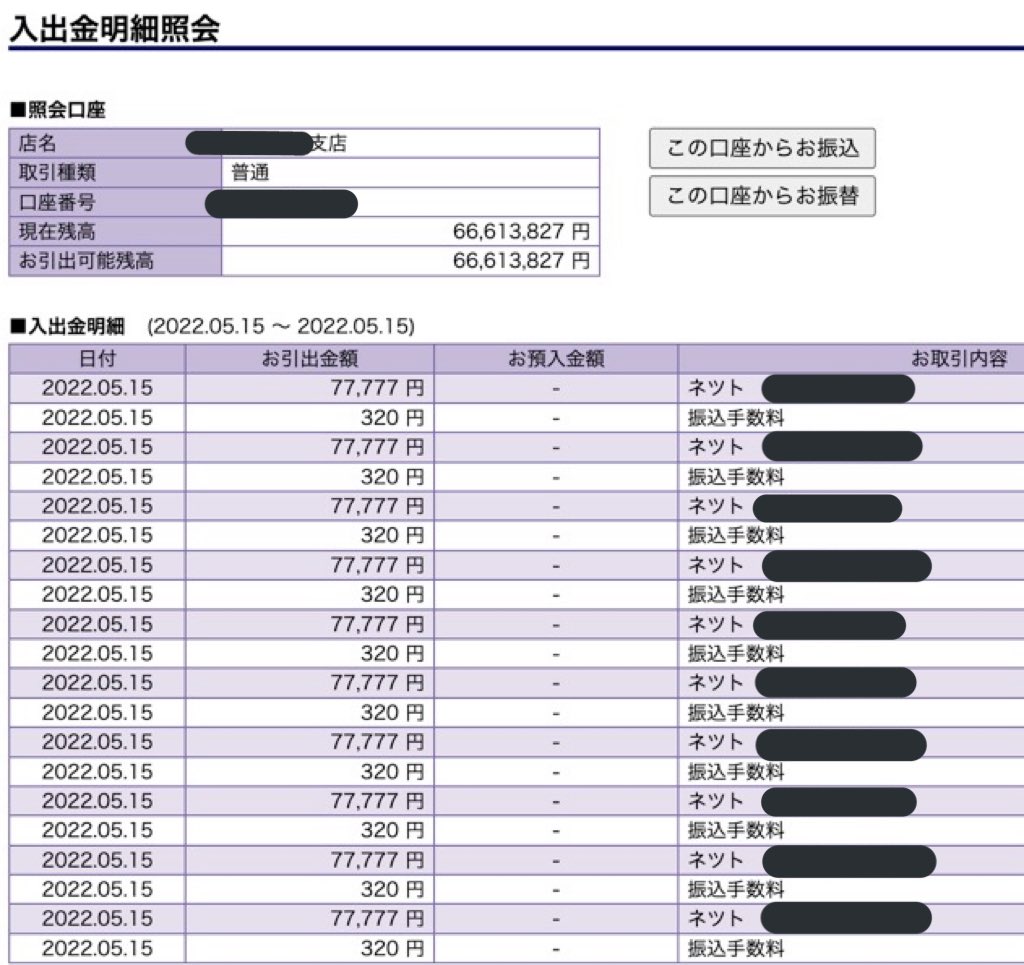The image size is (1024, 965).
Task: Select the 入出金明細照会 page title
Action: point(114,29)
